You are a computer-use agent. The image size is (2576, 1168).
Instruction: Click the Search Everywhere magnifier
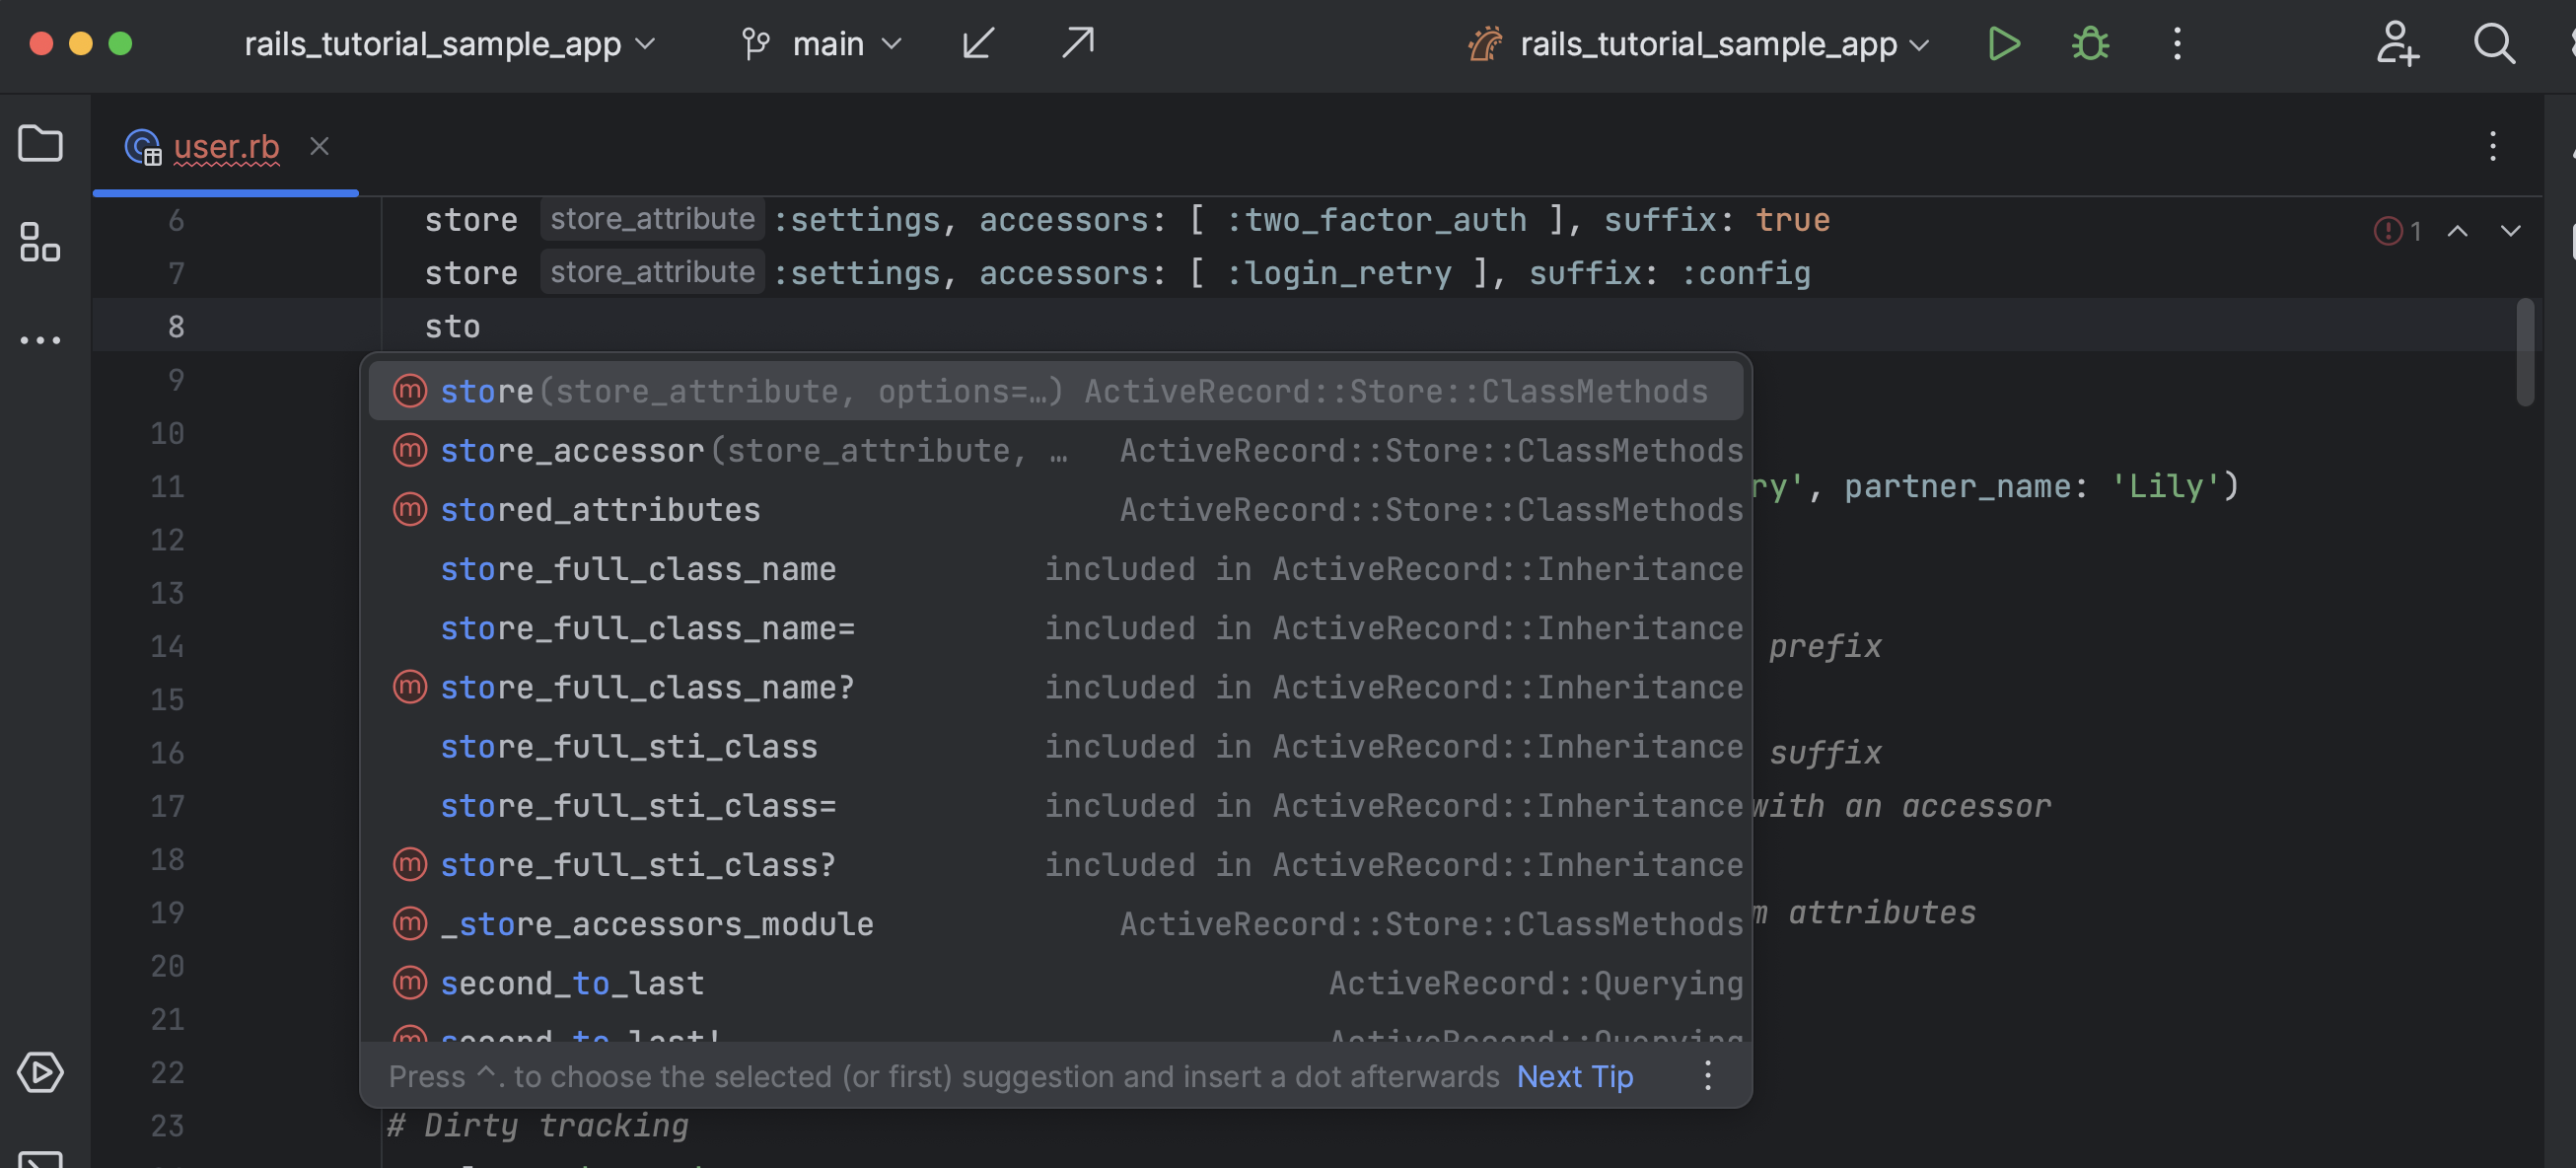pyautogui.click(x=2494, y=44)
